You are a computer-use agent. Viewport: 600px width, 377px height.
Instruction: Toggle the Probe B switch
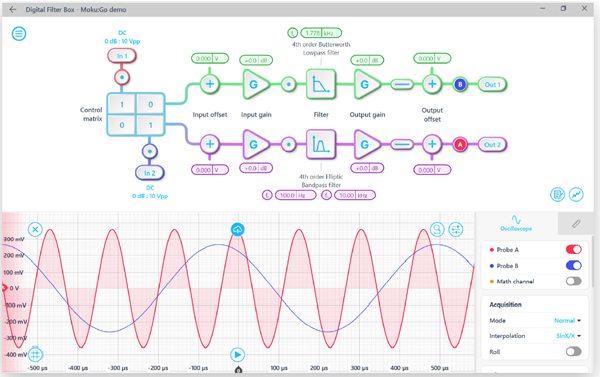point(573,265)
